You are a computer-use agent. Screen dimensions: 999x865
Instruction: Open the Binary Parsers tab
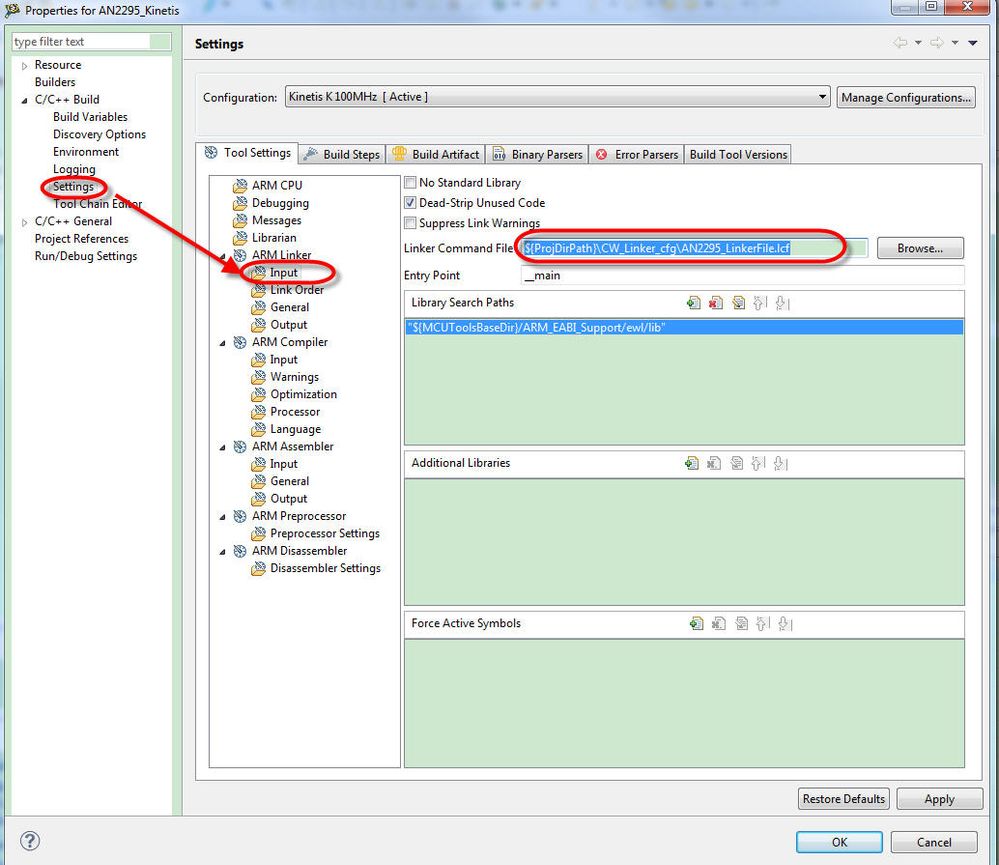pyautogui.click(x=538, y=154)
